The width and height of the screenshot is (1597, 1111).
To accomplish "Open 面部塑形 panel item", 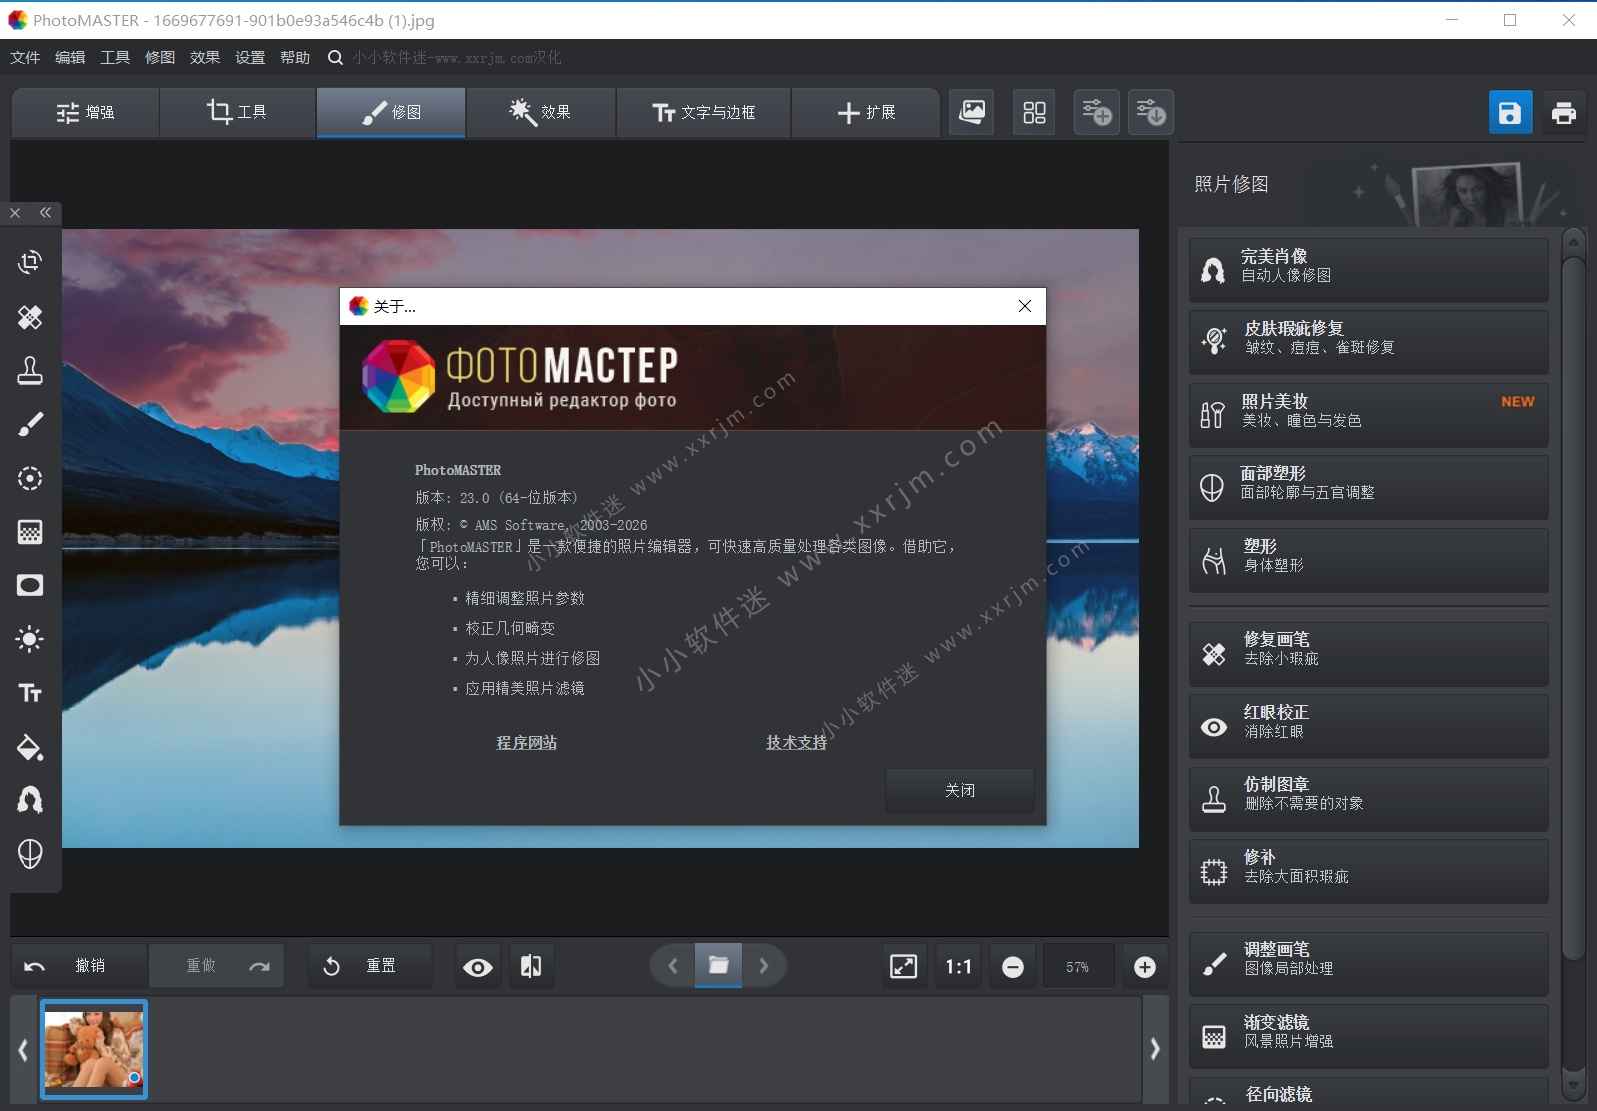I will click(1368, 486).
